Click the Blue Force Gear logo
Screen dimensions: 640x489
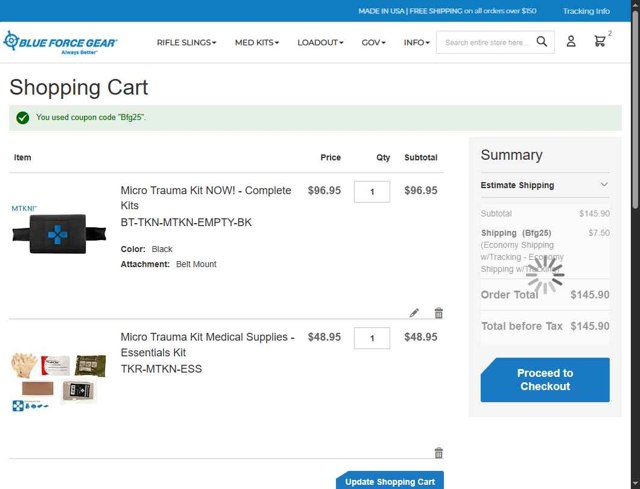[60, 42]
